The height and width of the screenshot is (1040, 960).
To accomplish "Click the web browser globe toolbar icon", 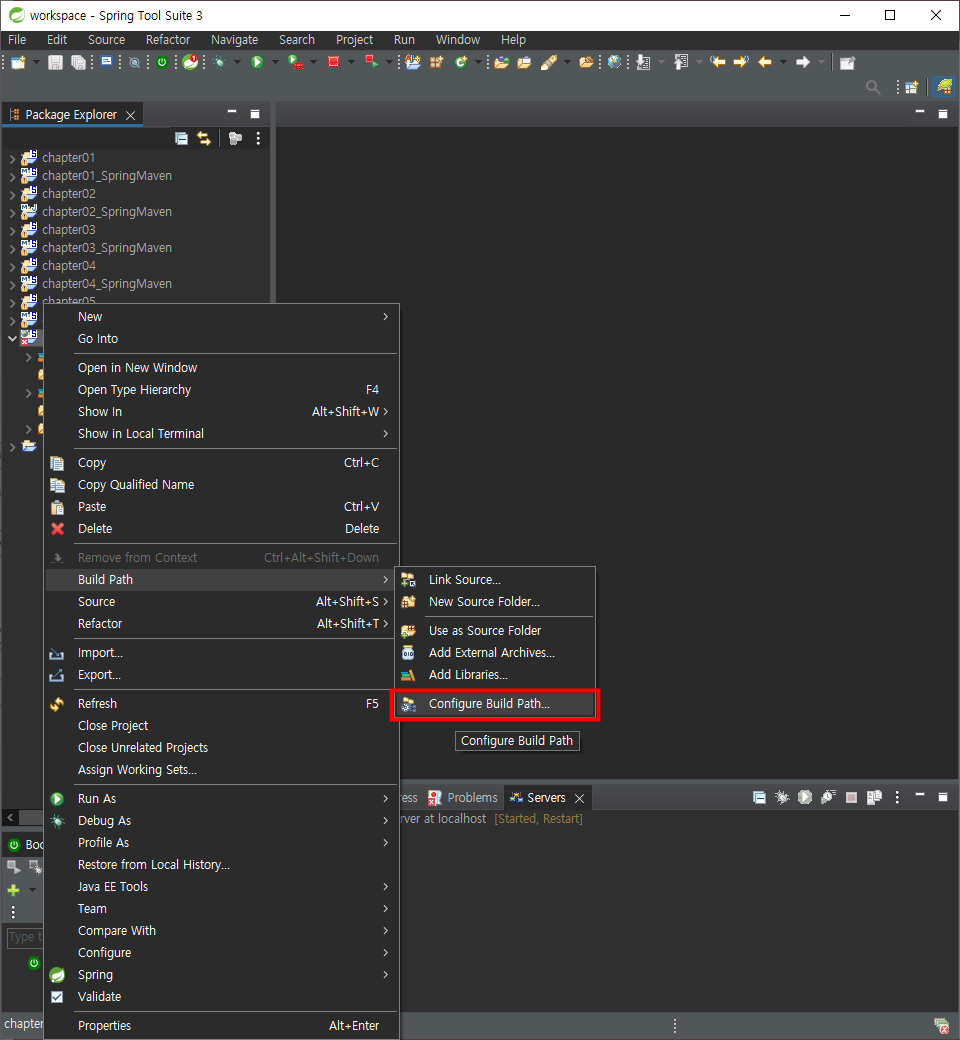I will (x=614, y=62).
